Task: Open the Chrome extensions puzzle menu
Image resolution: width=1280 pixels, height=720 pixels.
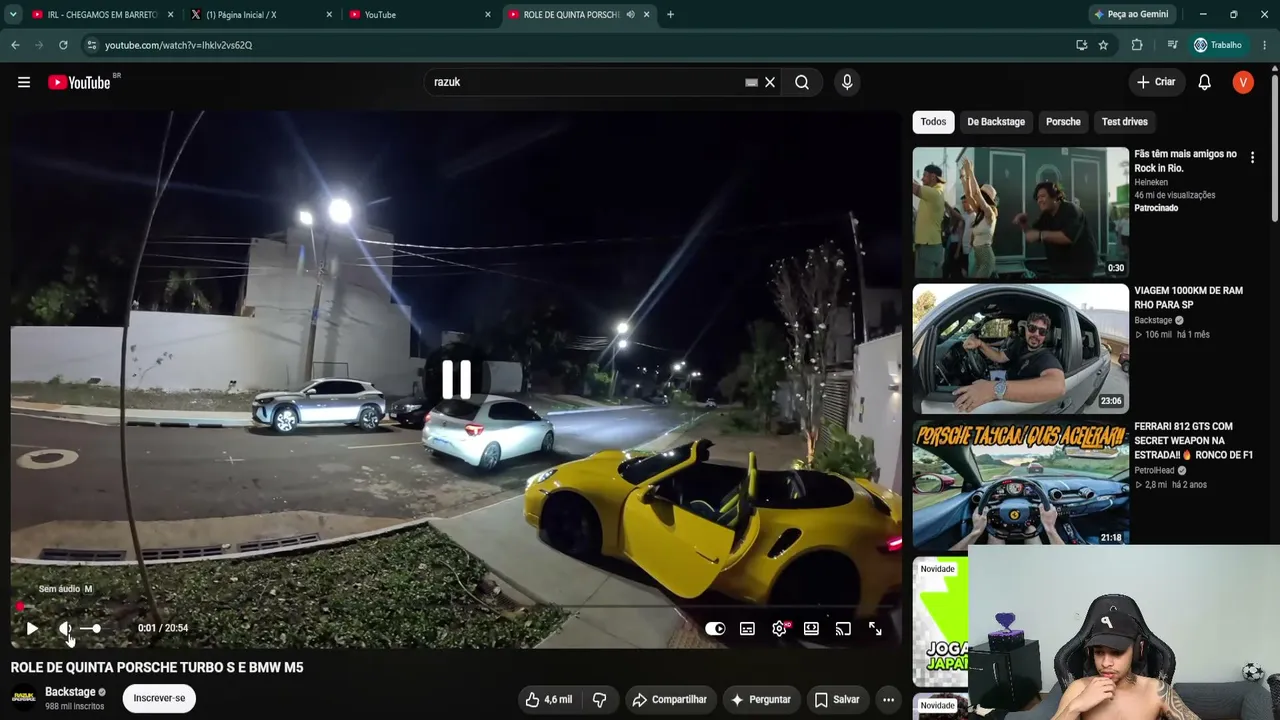Action: tap(1137, 45)
